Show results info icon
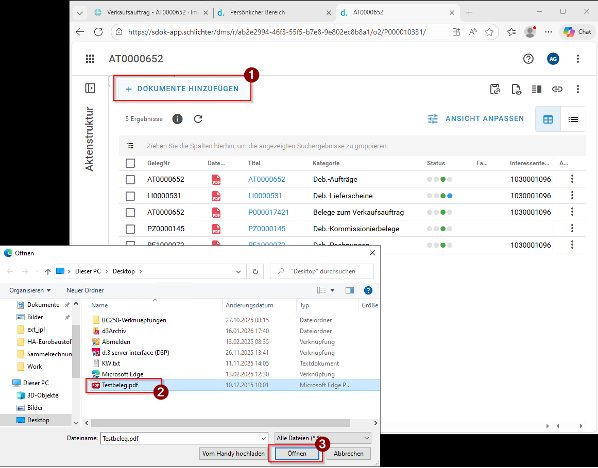The width and height of the screenshot is (598, 468). (177, 119)
